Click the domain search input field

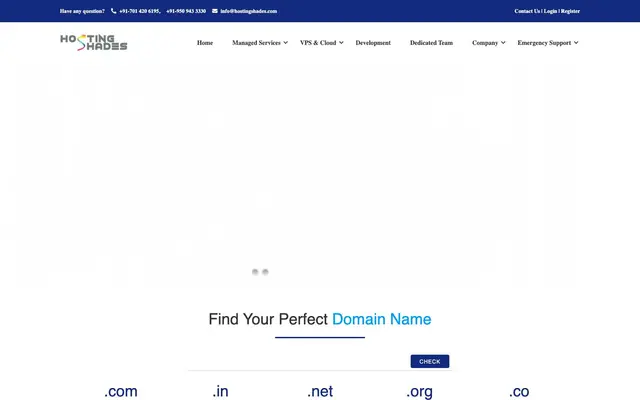pyautogui.click(x=299, y=361)
